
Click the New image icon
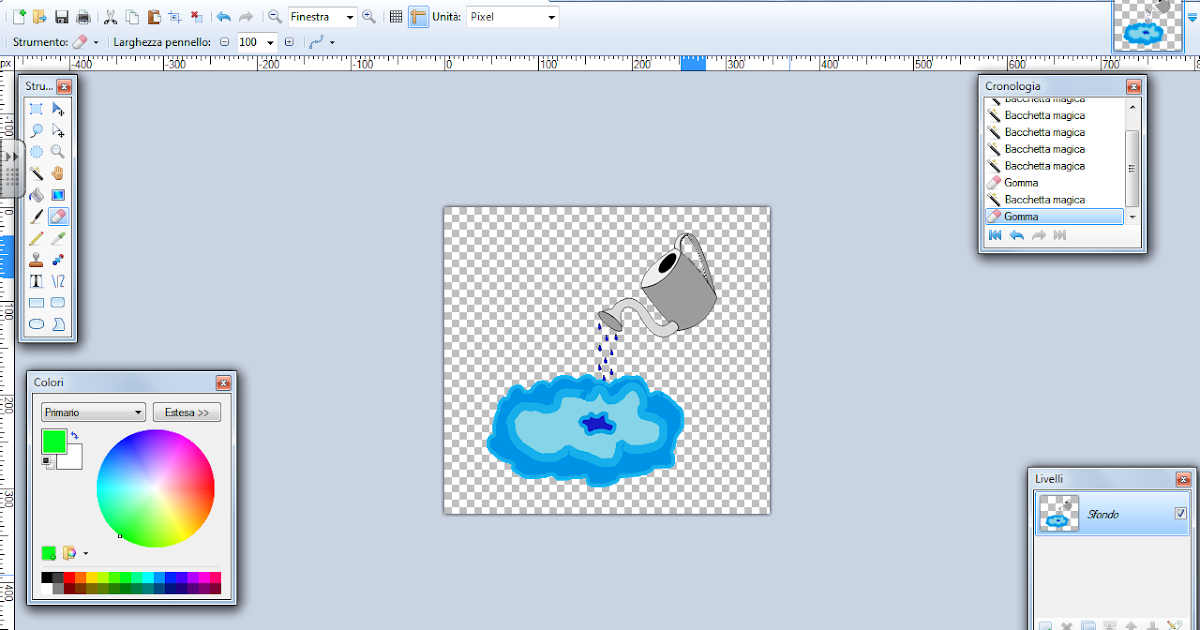tap(19, 17)
